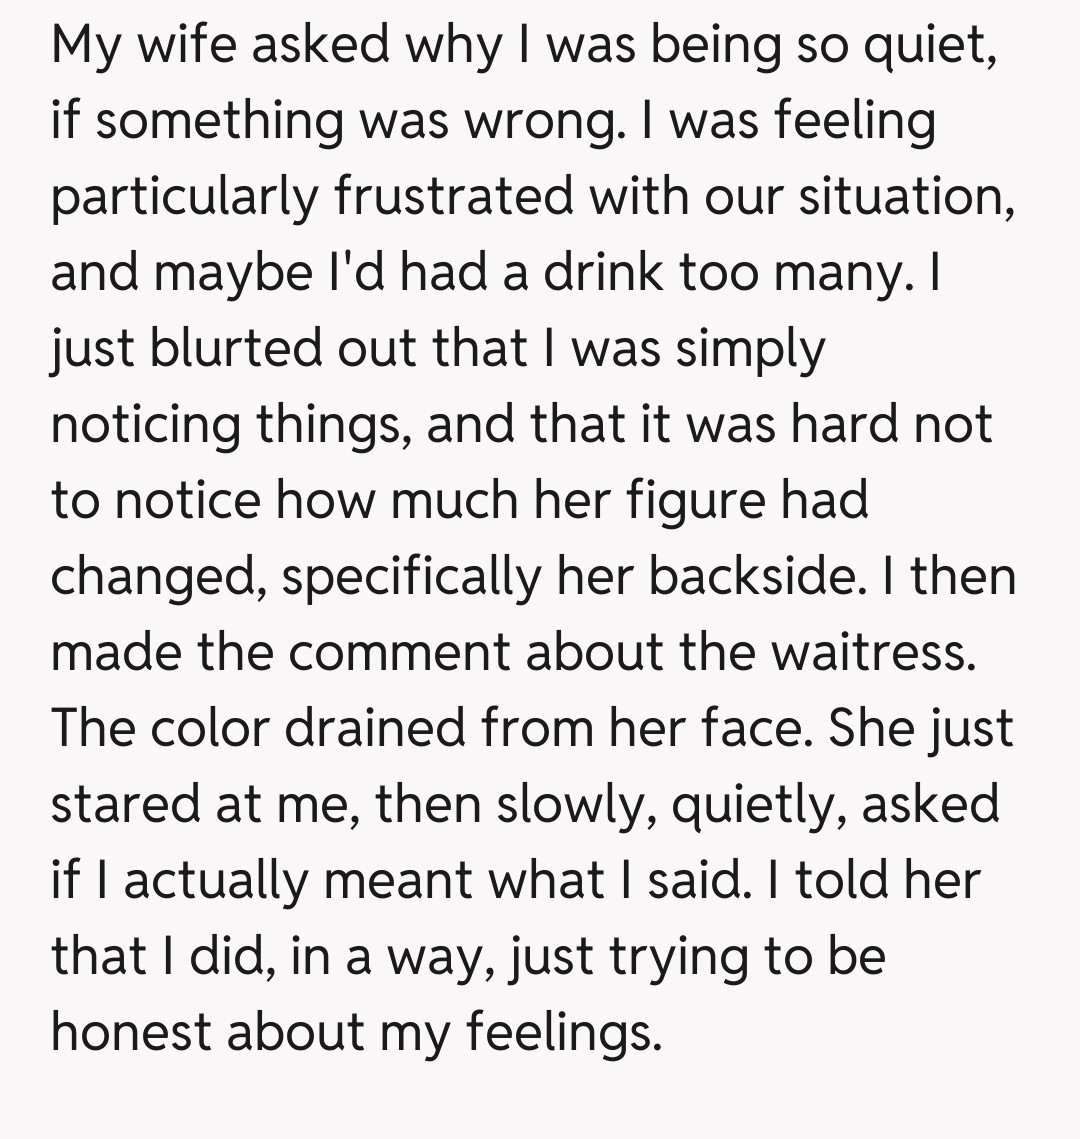Click the word "frustrated" in the text

tap(453, 198)
